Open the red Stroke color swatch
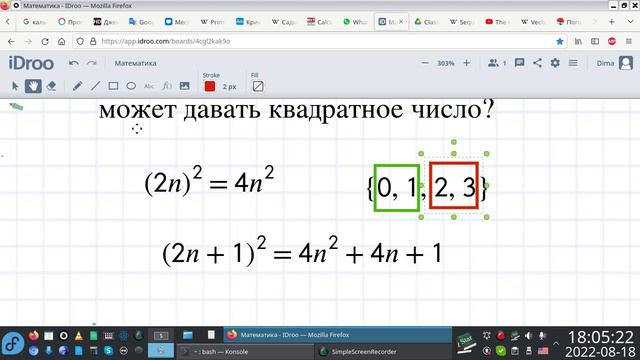Viewport: 640px width, 360px height. click(x=210, y=87)
